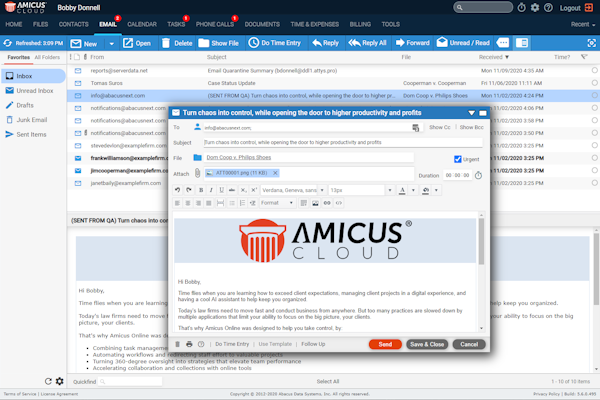600x400 pixels.
Task: Click Save & Close button
Action: click(427, 344)
